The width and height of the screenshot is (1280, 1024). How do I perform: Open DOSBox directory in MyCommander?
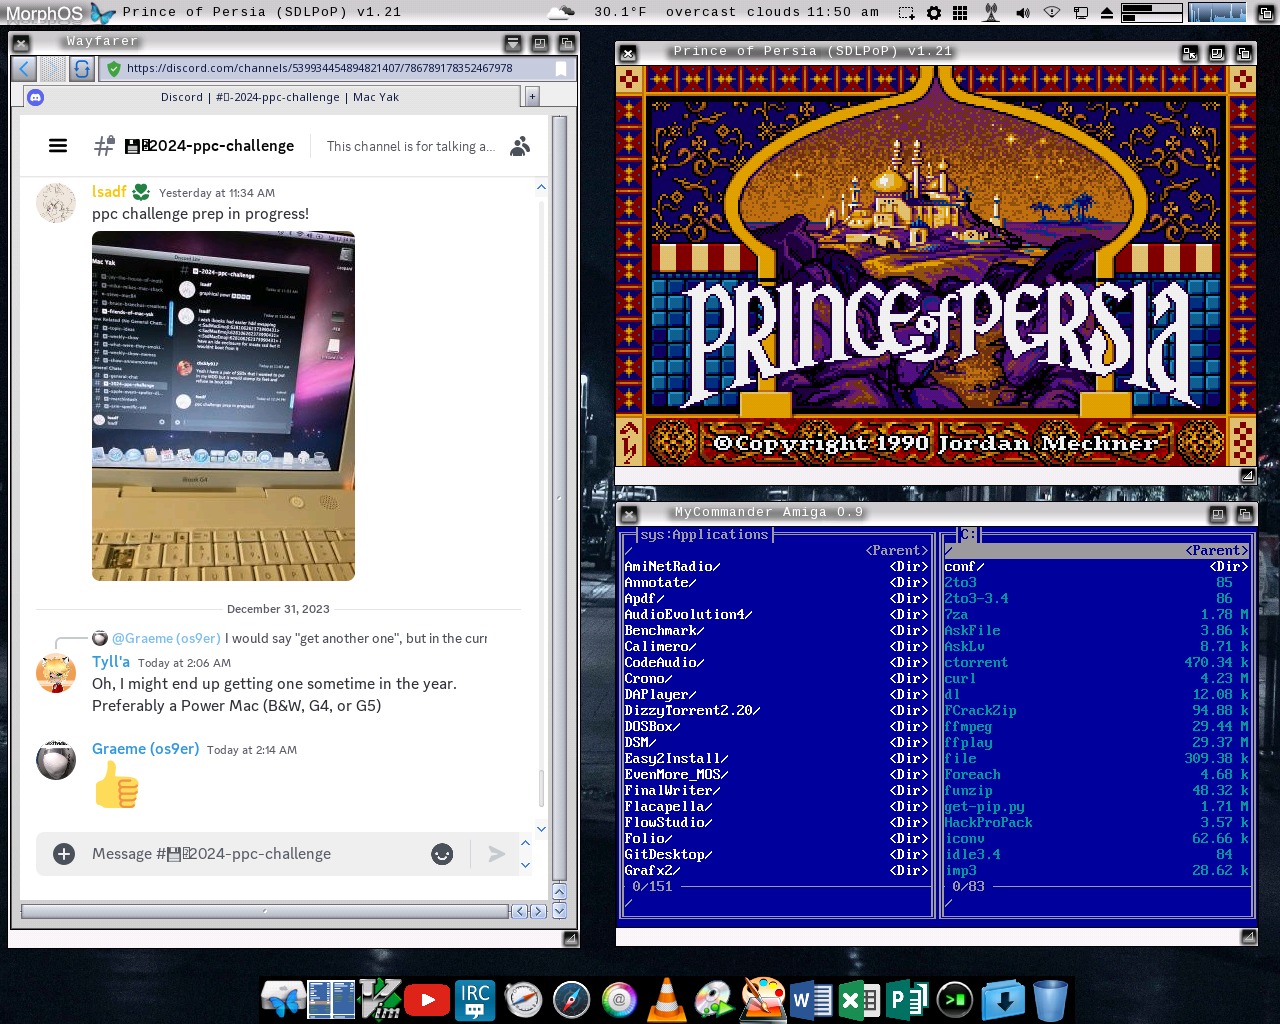(x=777, y=726)
